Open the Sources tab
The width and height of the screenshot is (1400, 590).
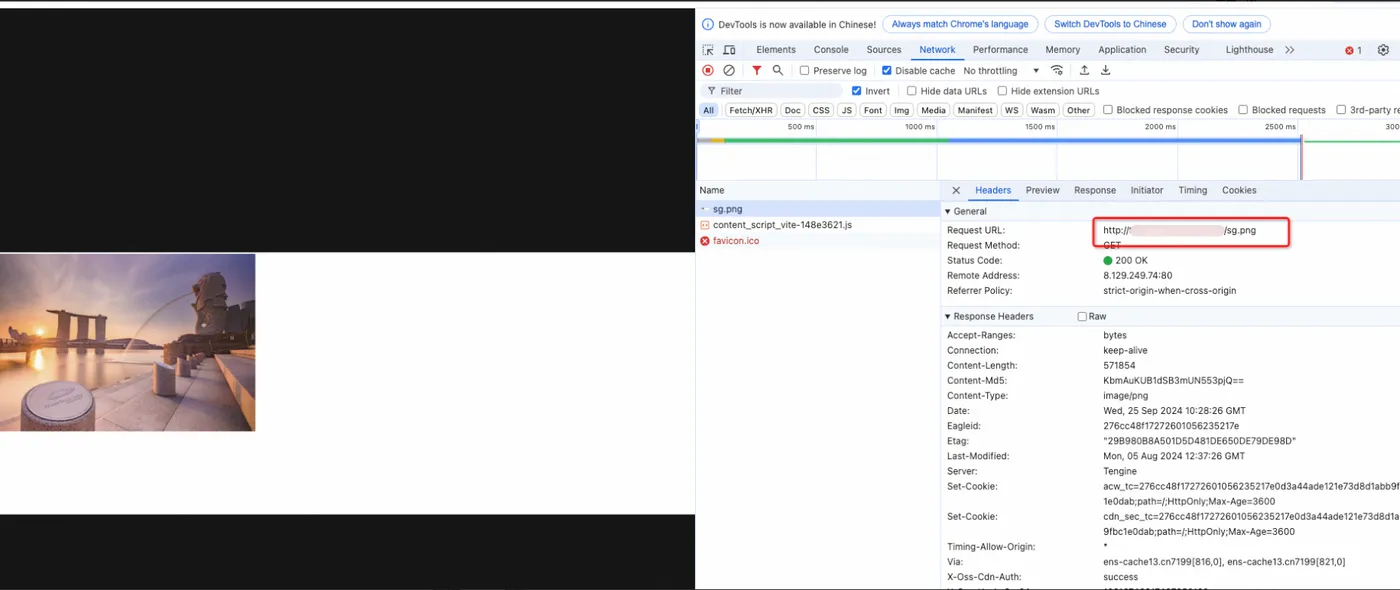point(884,50)
